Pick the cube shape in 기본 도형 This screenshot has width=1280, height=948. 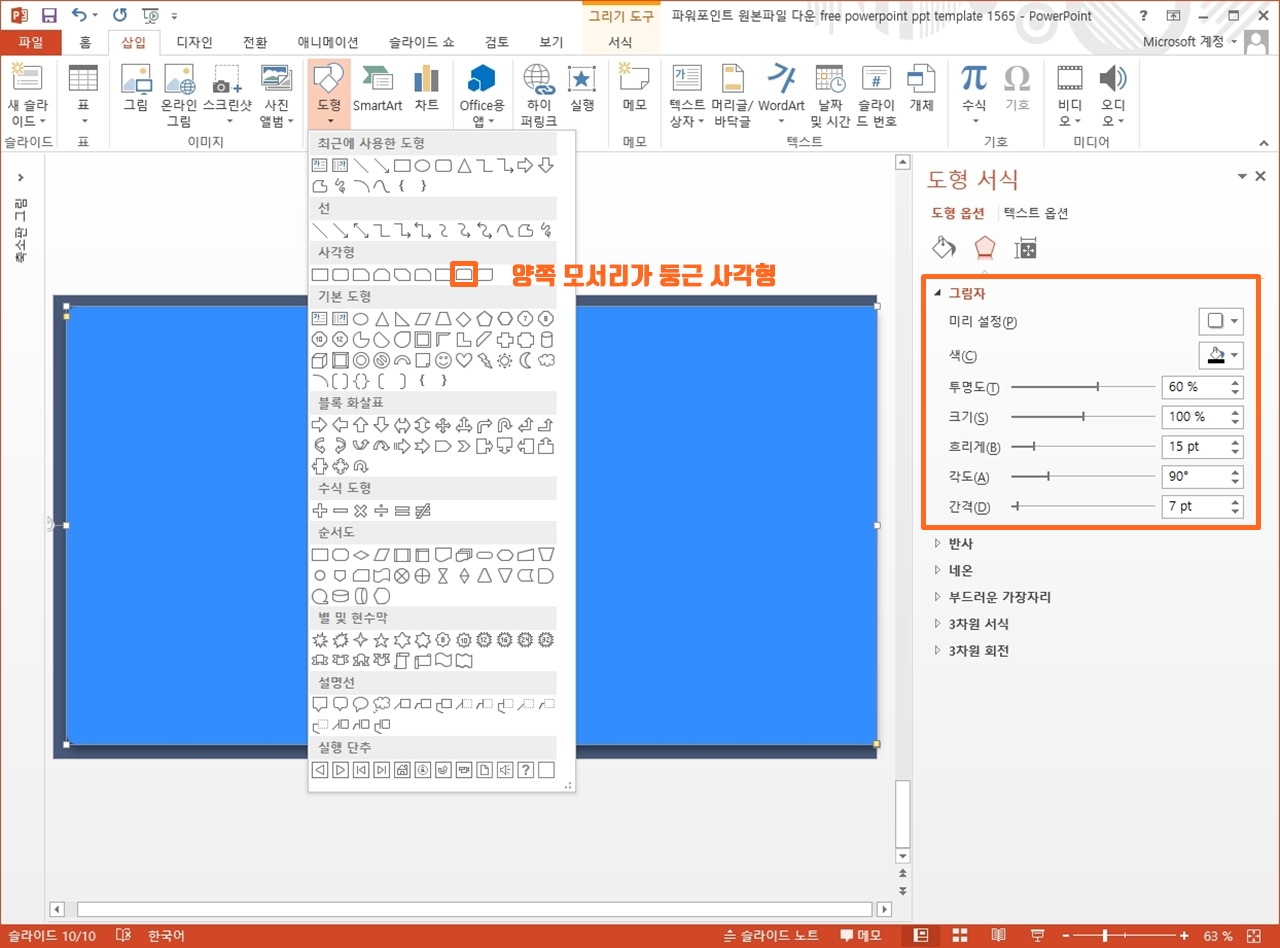(320, 360)
